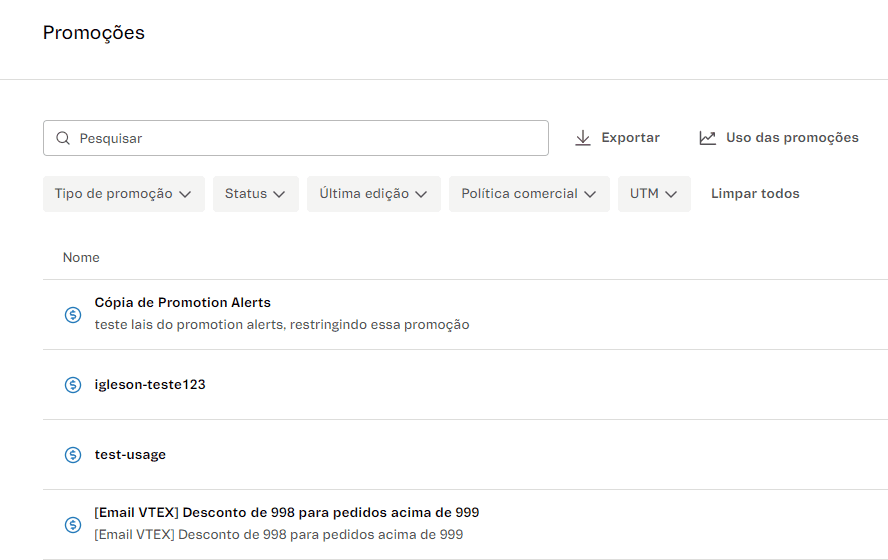Click the Nome column header
The height and width of the screenshot is (560, 888).
point(81,258)
